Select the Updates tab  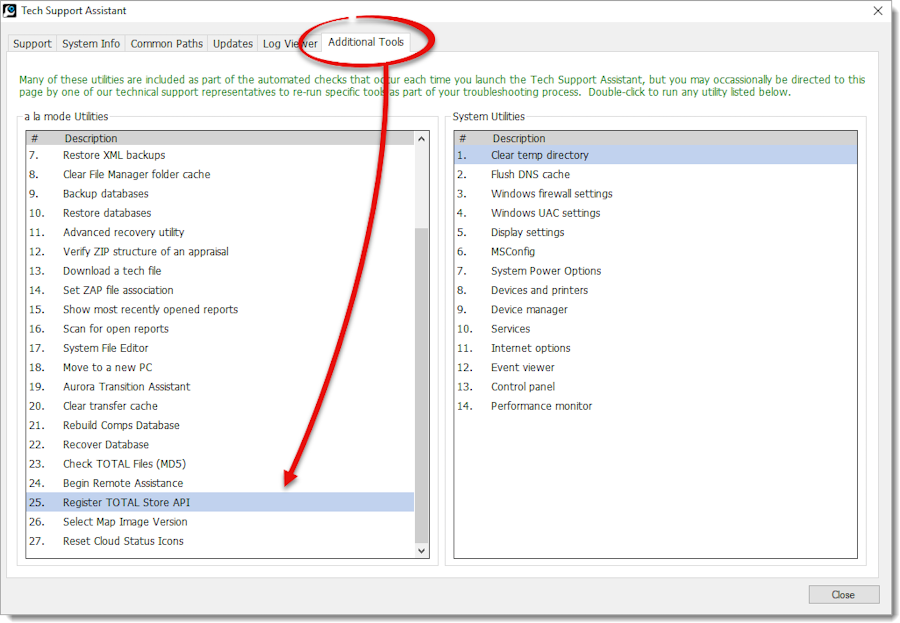(232, 44)
